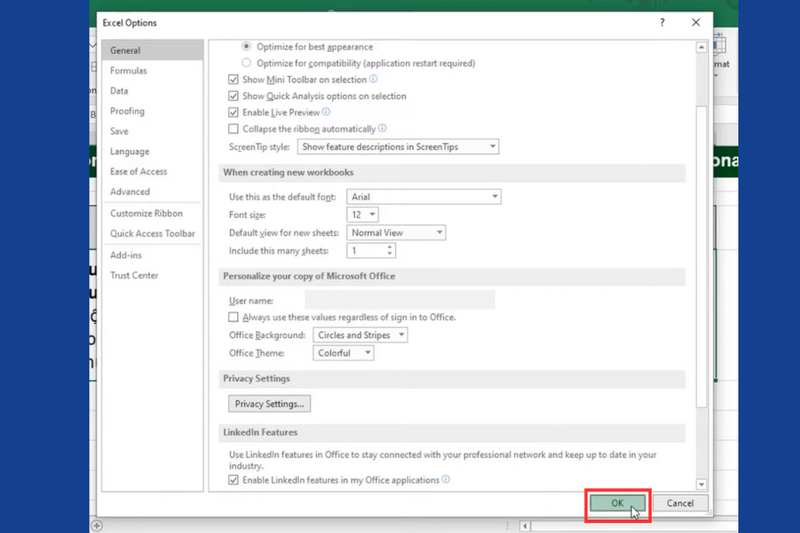Image resolution: width=800 pixels, height=533 pixels.
Task: Increase the number of sheets with up spinner
Action: 390,247
